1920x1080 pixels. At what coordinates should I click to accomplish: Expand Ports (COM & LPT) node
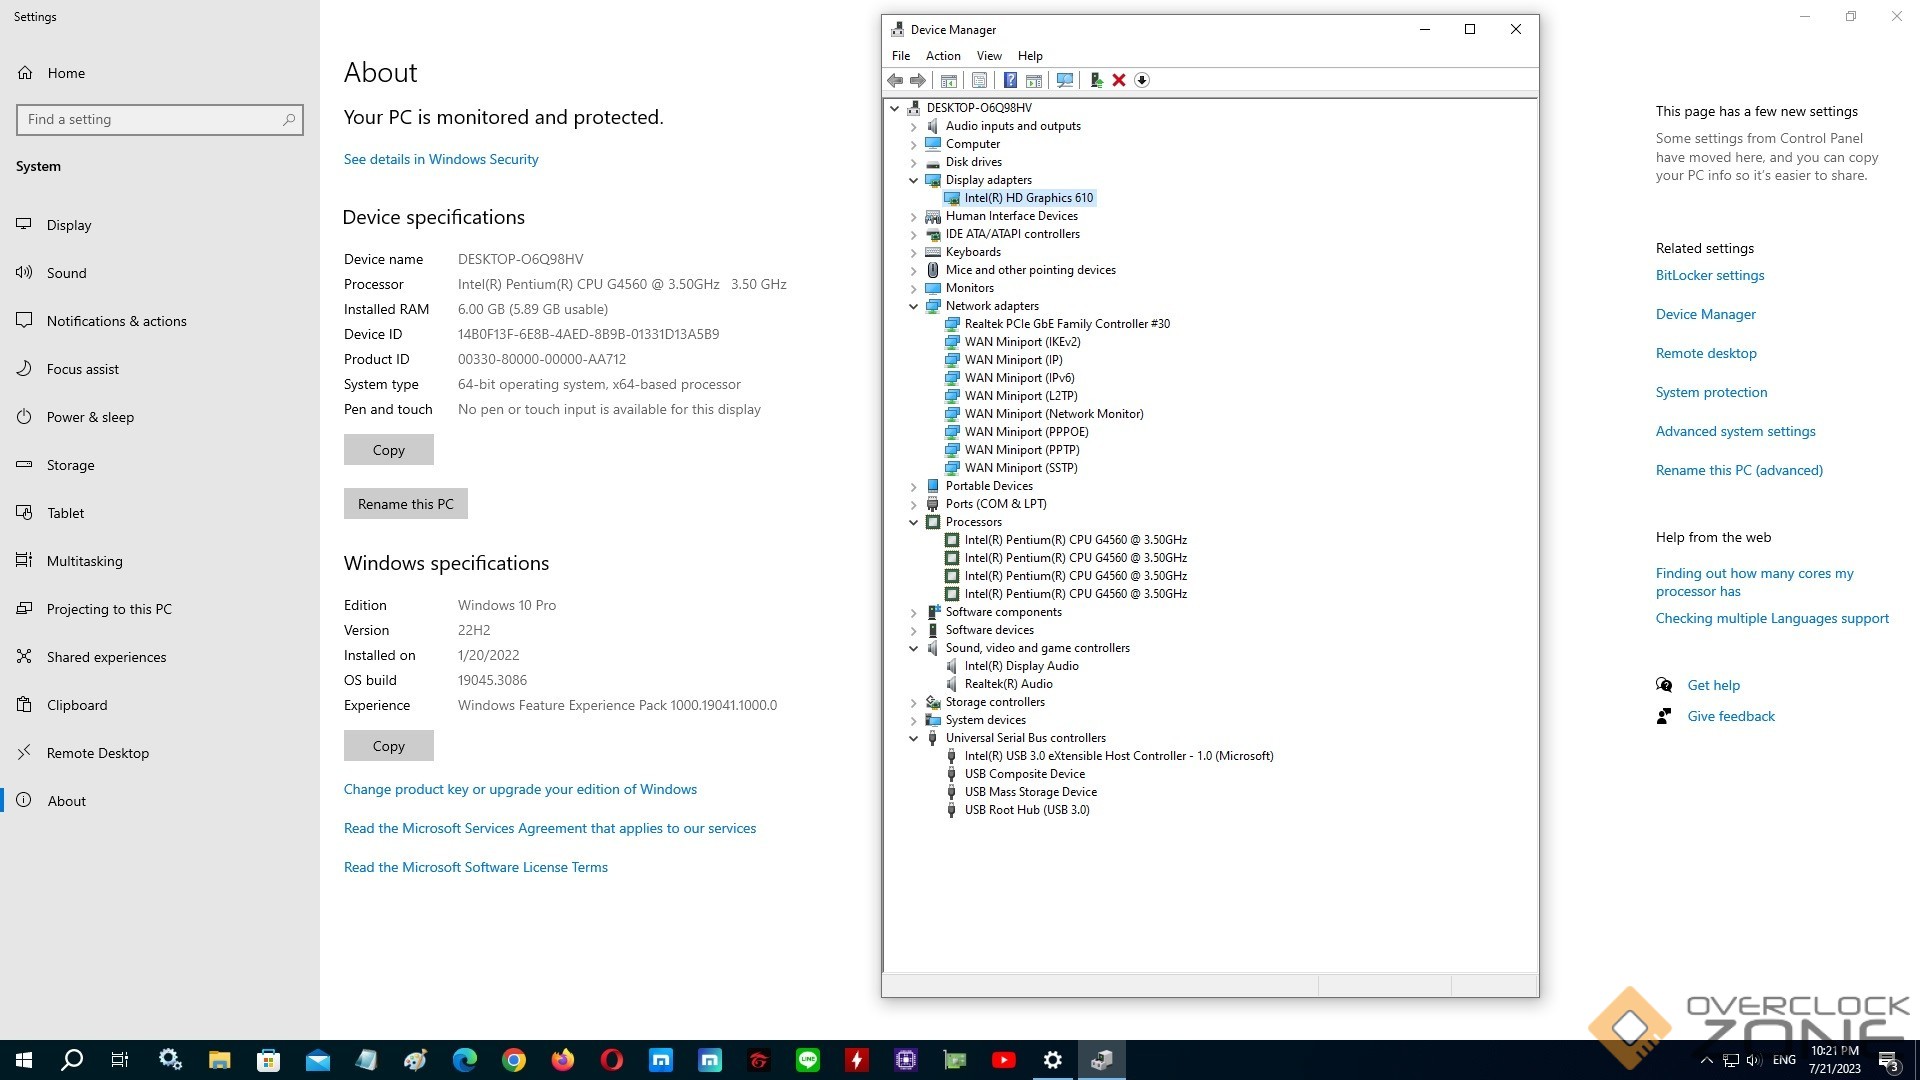(913, 505)
